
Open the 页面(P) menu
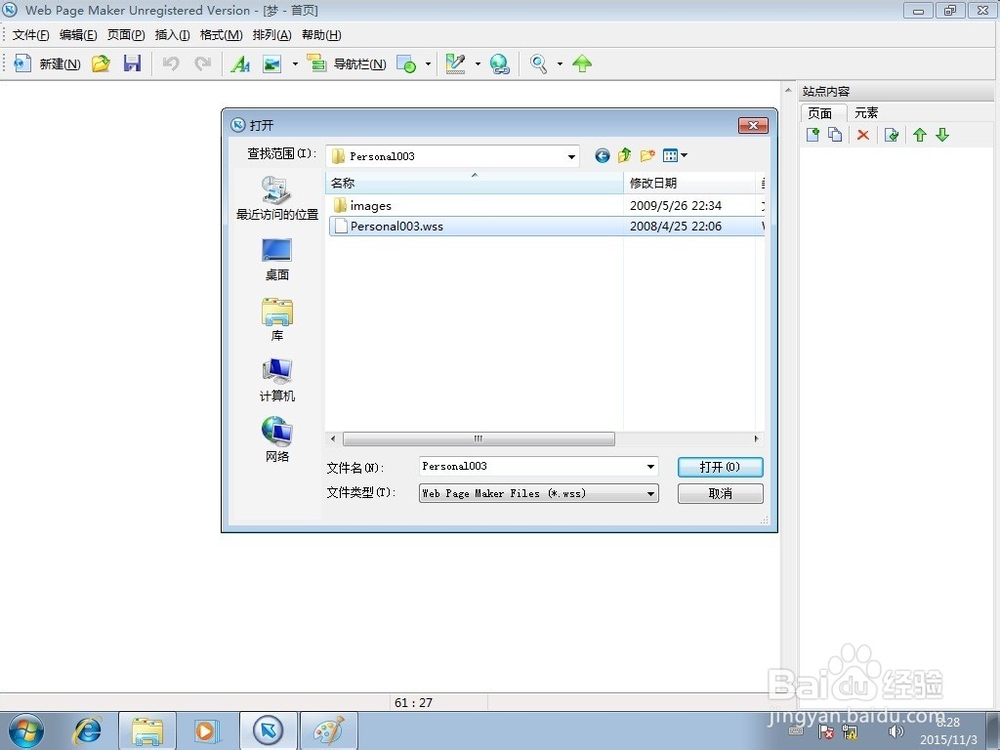coord(126,34)
